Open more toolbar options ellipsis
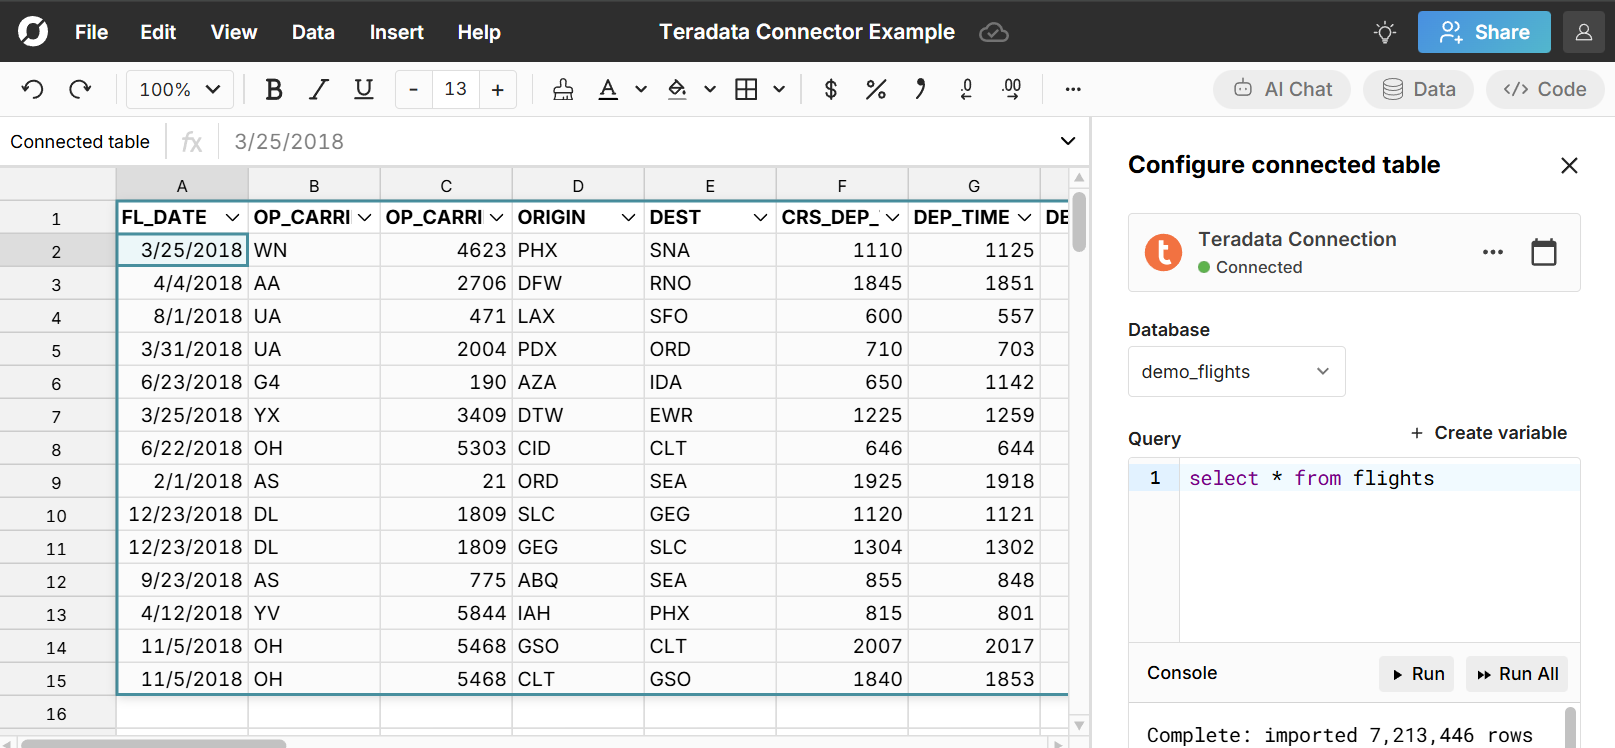The width and height of the screenshot is (1615, 748). [1073, 89]
